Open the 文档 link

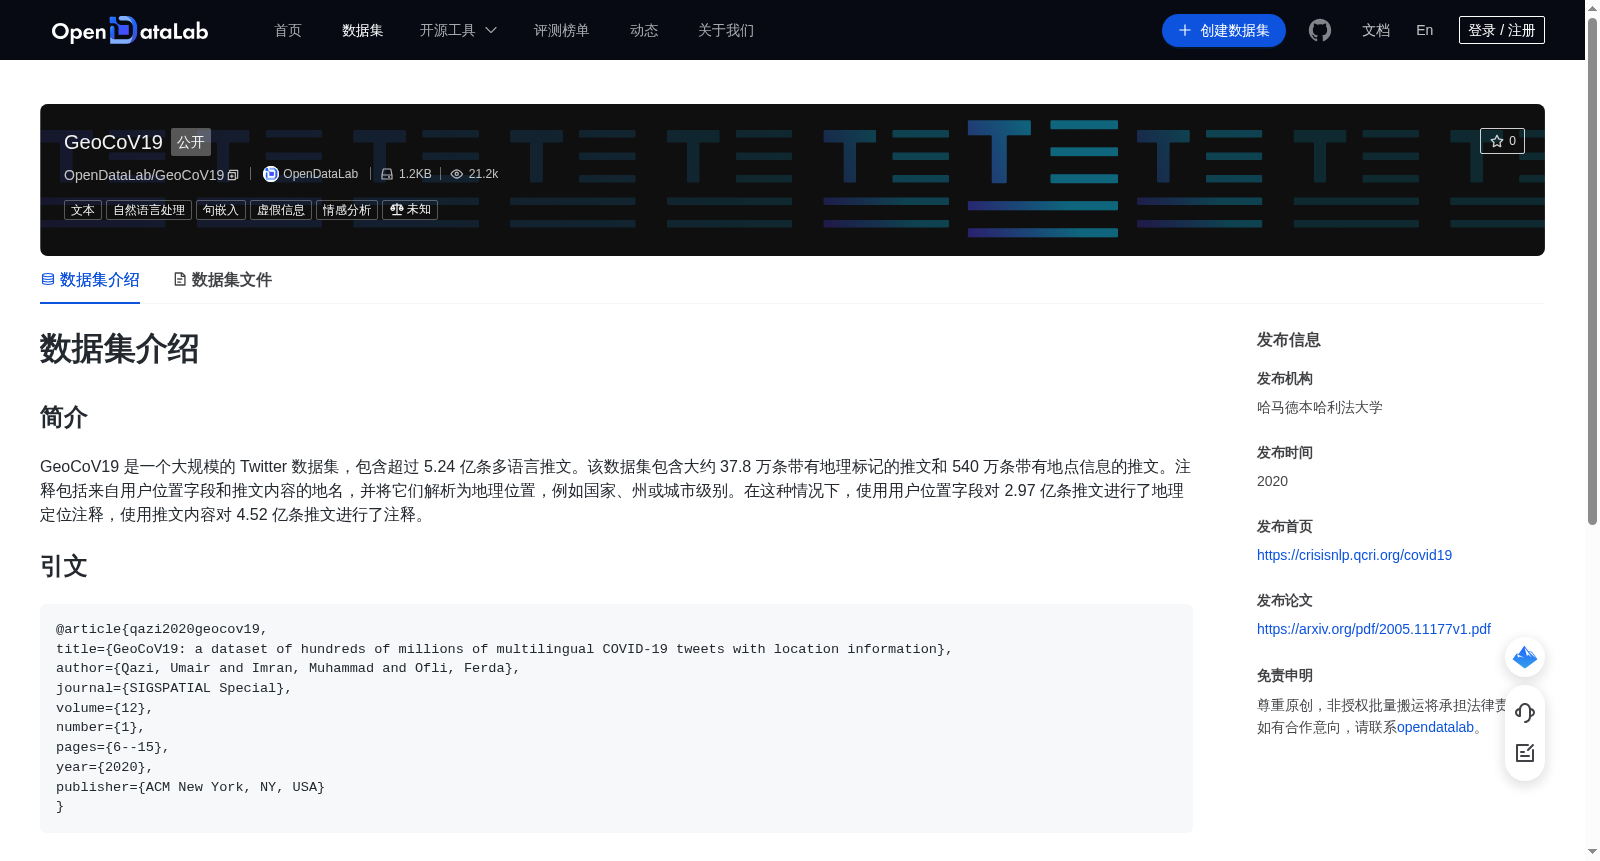[1376, 30]
